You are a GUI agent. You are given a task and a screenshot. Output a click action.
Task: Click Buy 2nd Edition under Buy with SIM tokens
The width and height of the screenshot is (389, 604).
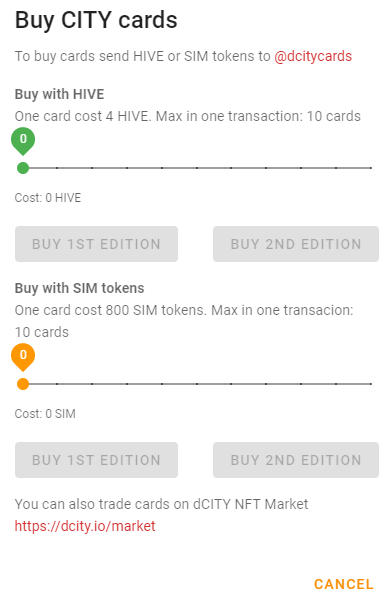[296, 460]
